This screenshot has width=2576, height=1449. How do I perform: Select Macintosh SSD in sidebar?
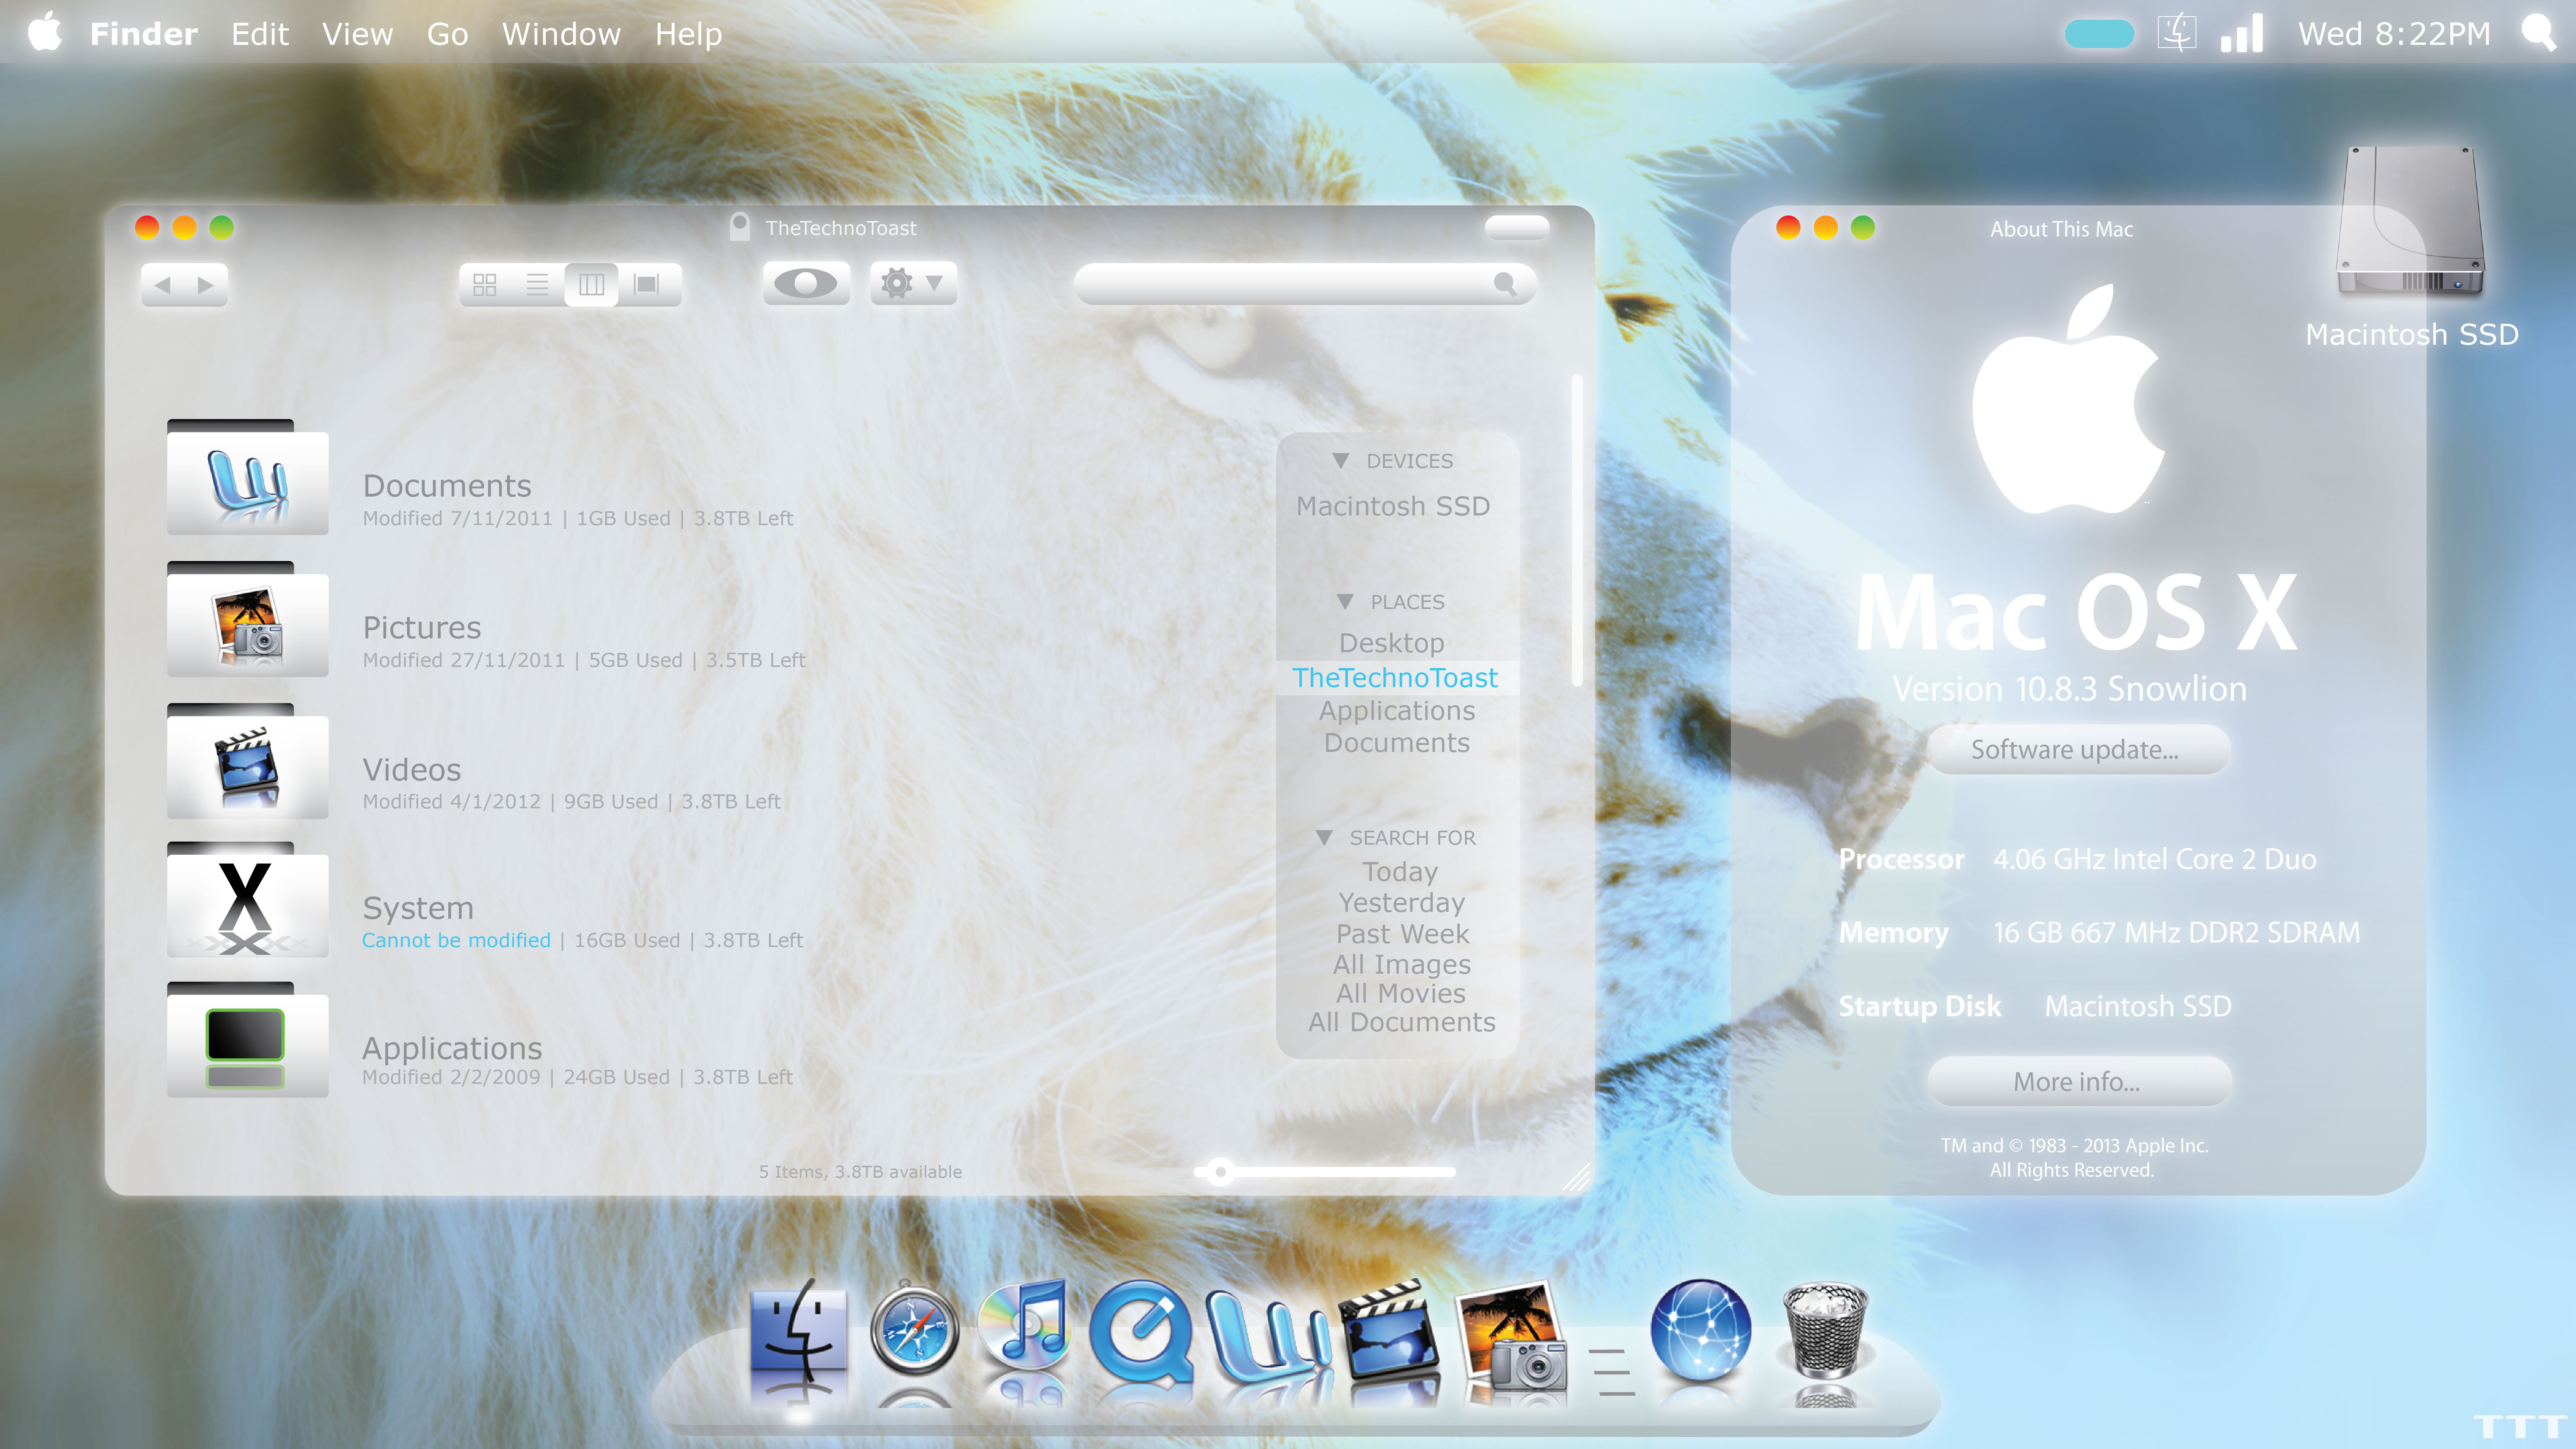coord(1393,506)
